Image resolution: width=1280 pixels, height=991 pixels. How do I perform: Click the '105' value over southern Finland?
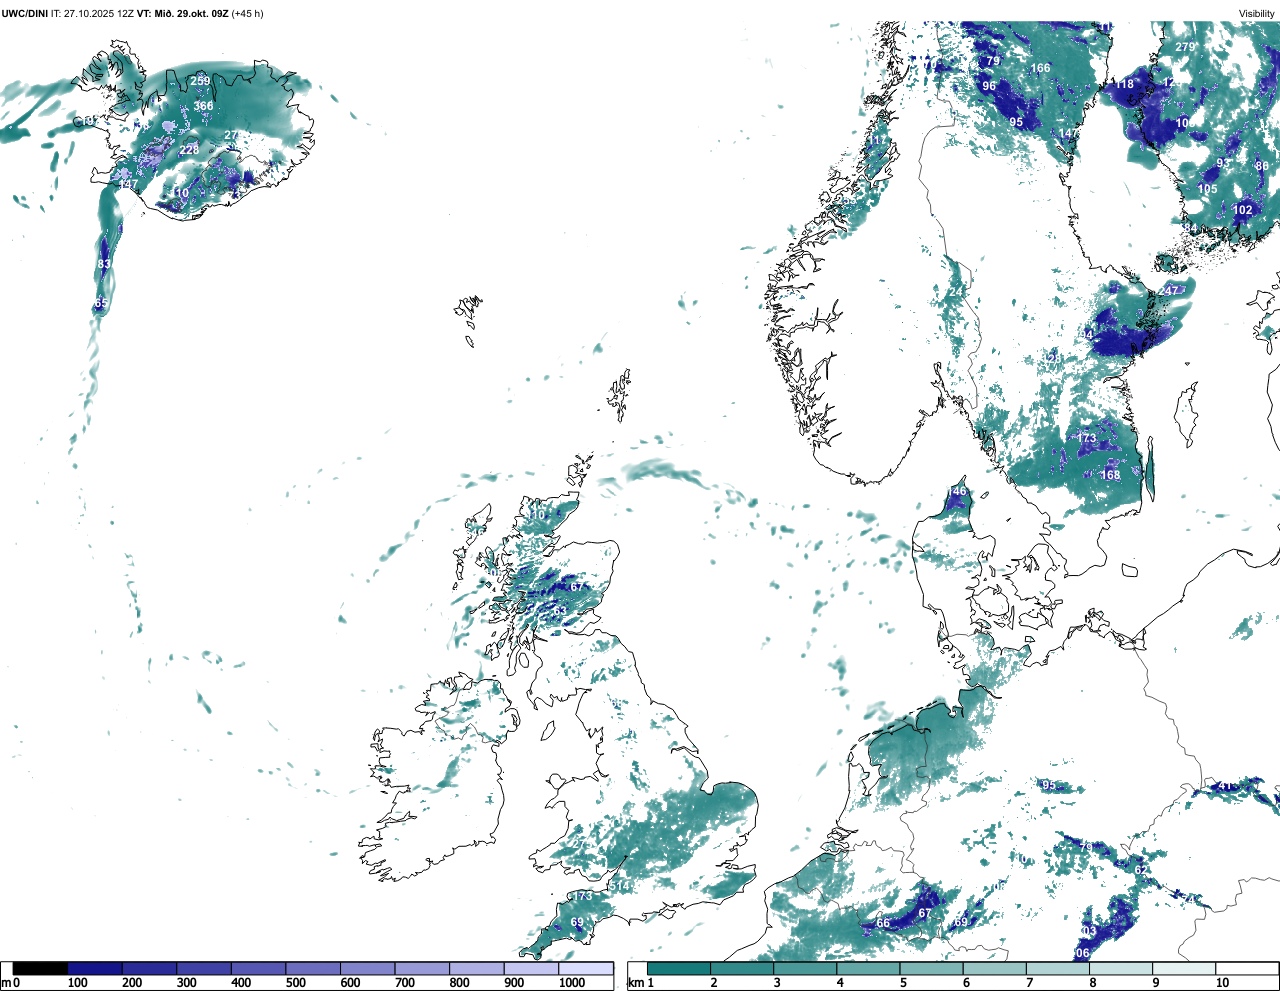pos(1208,189)
